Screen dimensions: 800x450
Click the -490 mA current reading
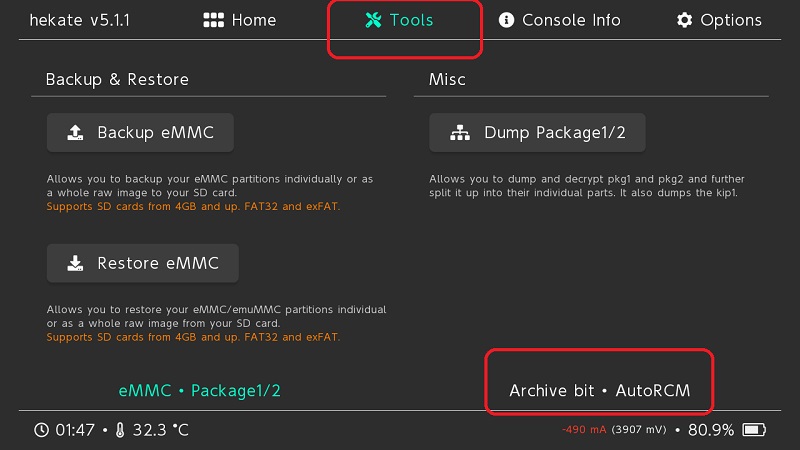click(583, 430)
